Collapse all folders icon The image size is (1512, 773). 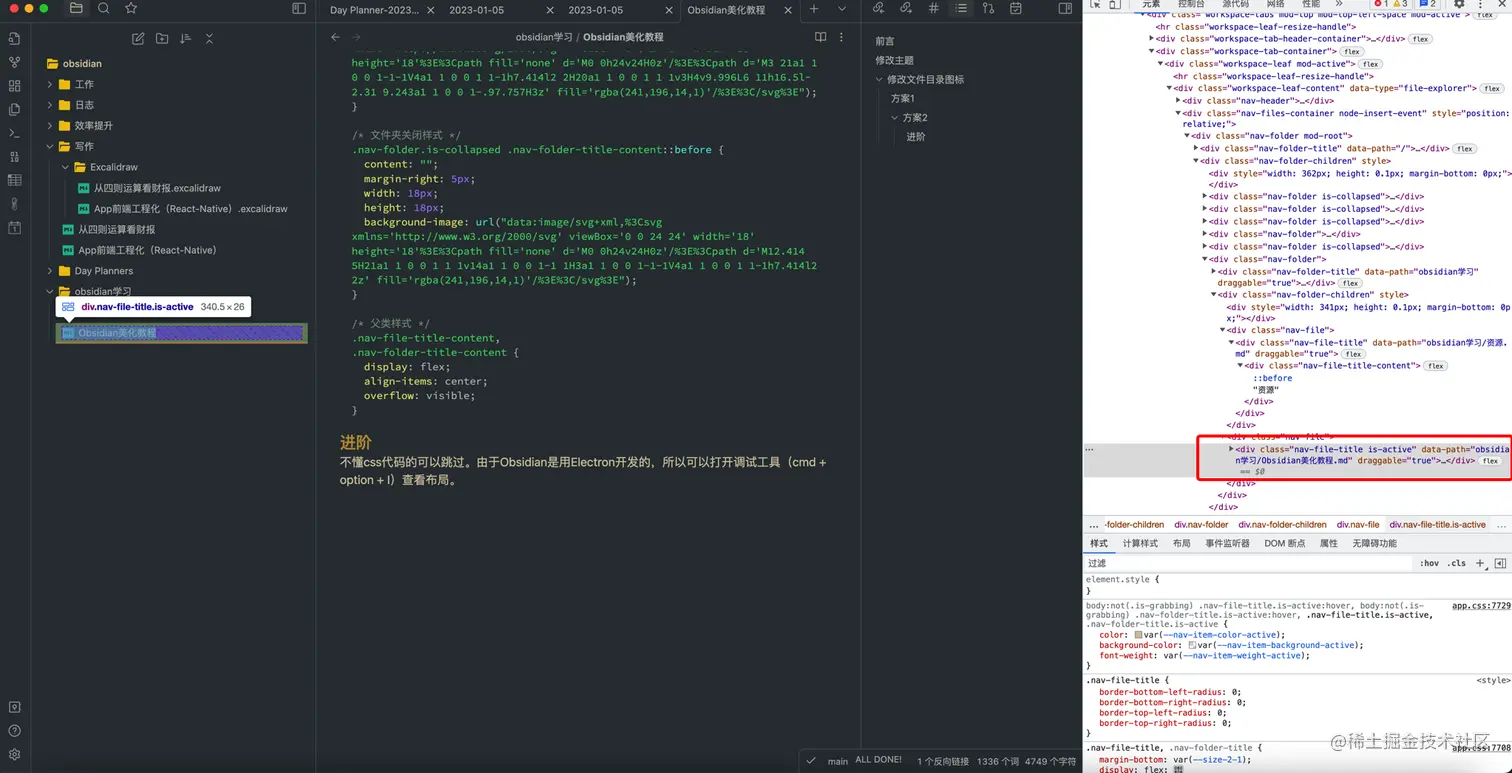pyautogui.click(x=210, y=38)
